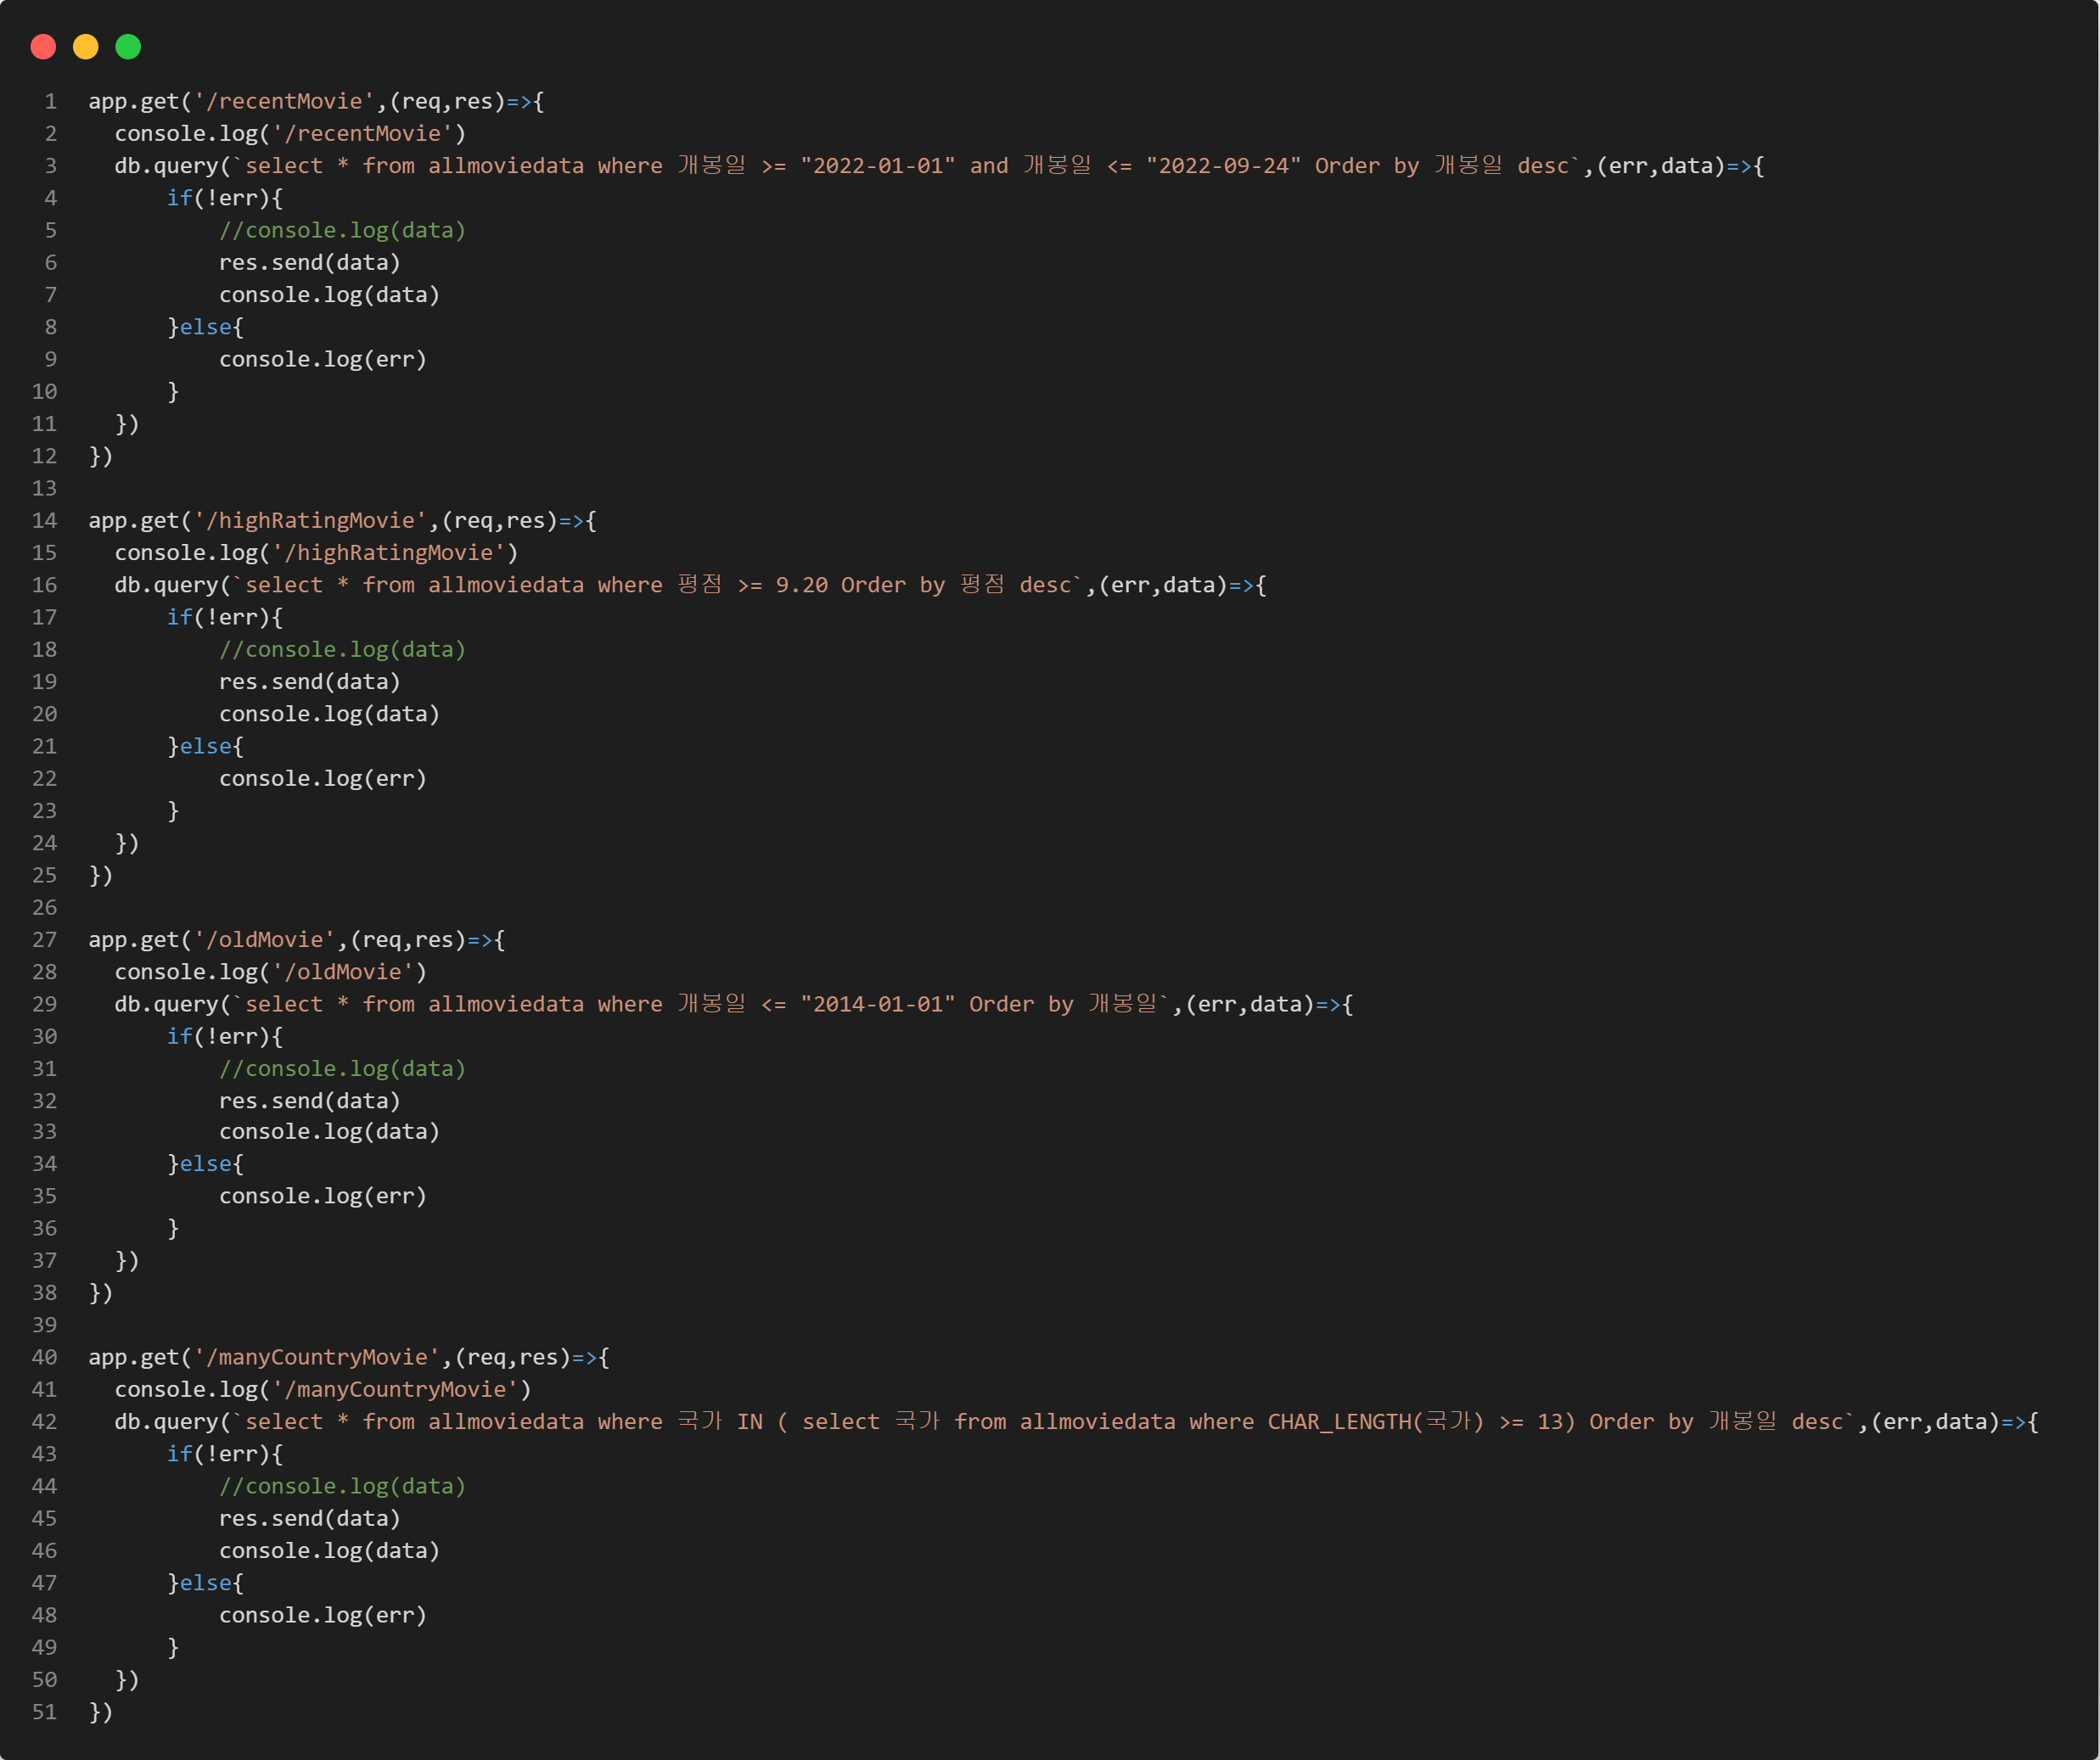The height and width of the screenshot is (1760, 2100).
Task: Click the '/highRatingMovie' route string on line 14
Action: (310, 521)
